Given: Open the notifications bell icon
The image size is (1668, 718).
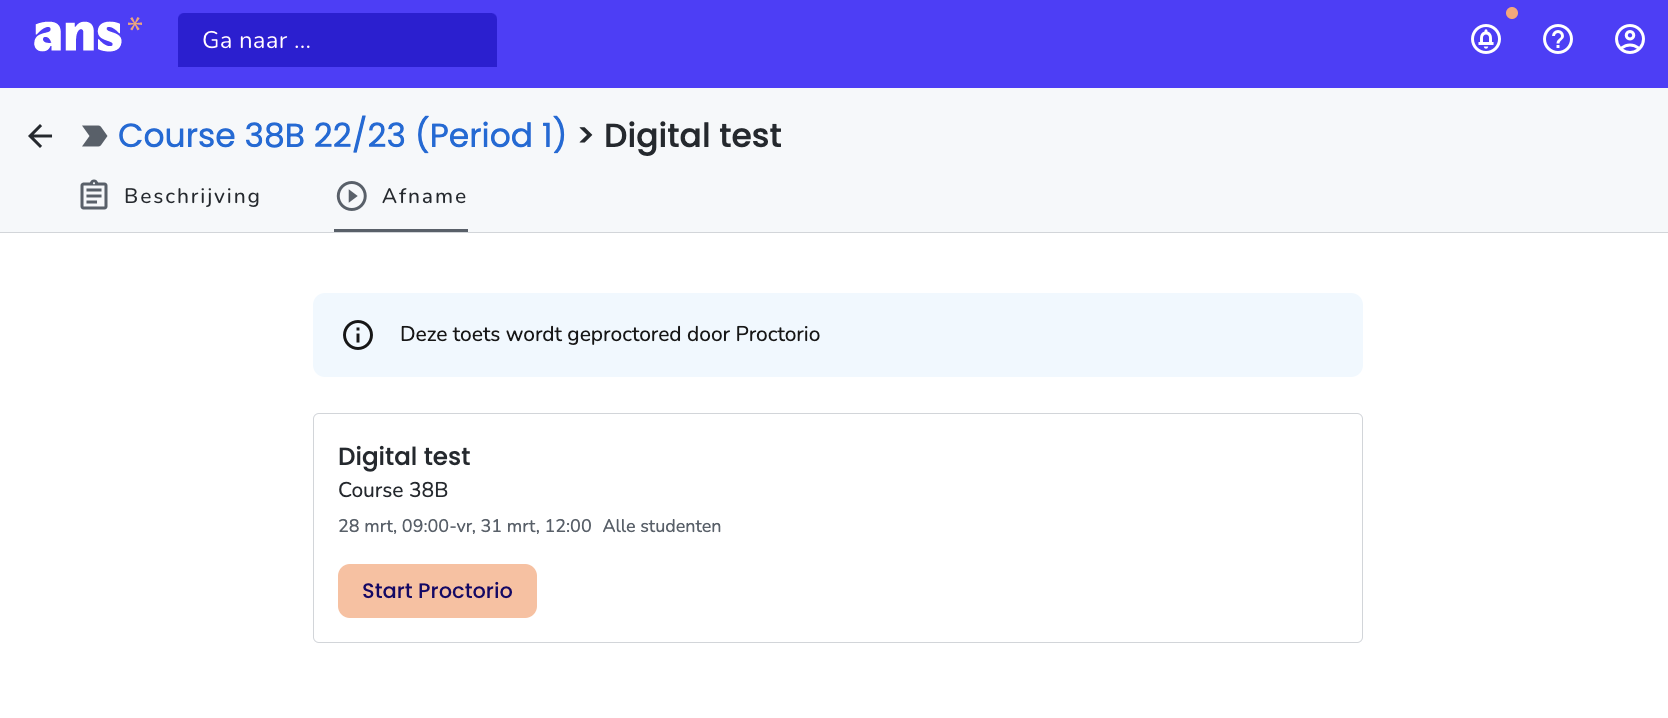Looking at the screenshot, I should (x=1486, y=38).
